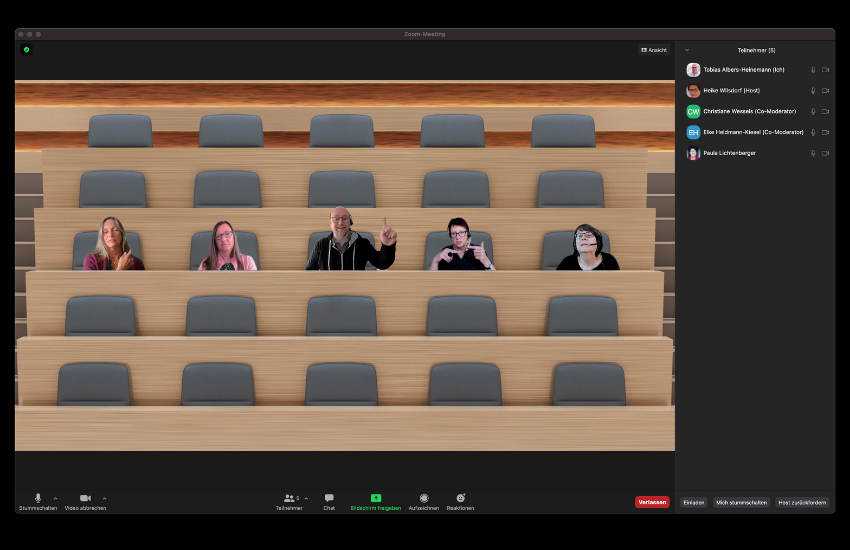The width and height of the screenshot is (850, 550).
Task: Toggle camera icon for Christiane Wessels
Action: tap(826, 112)
